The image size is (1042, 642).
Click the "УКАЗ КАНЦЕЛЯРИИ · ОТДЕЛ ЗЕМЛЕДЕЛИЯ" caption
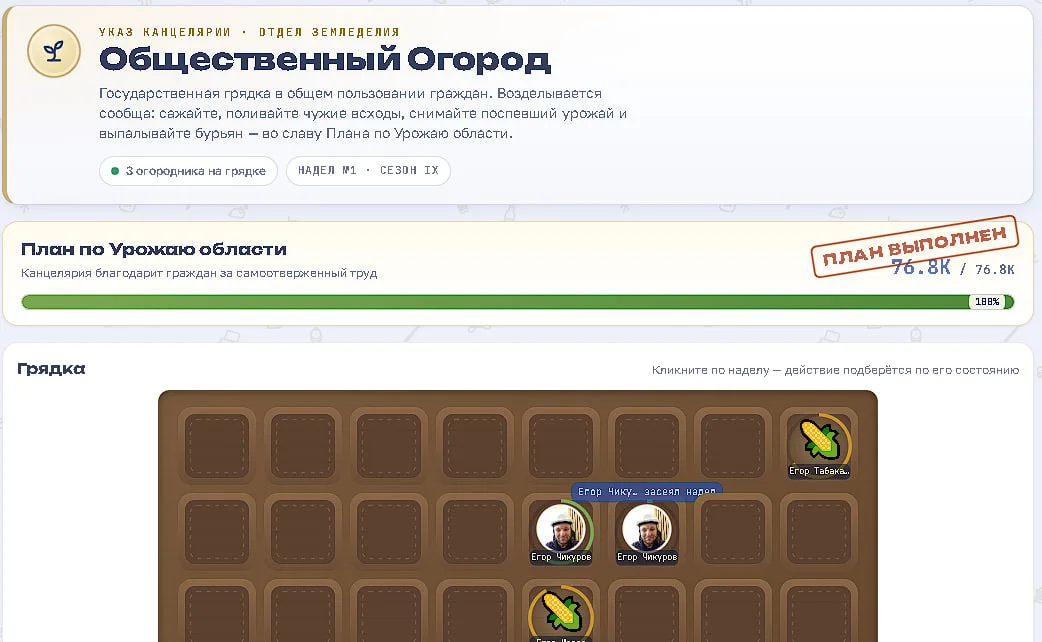(249, 32)
